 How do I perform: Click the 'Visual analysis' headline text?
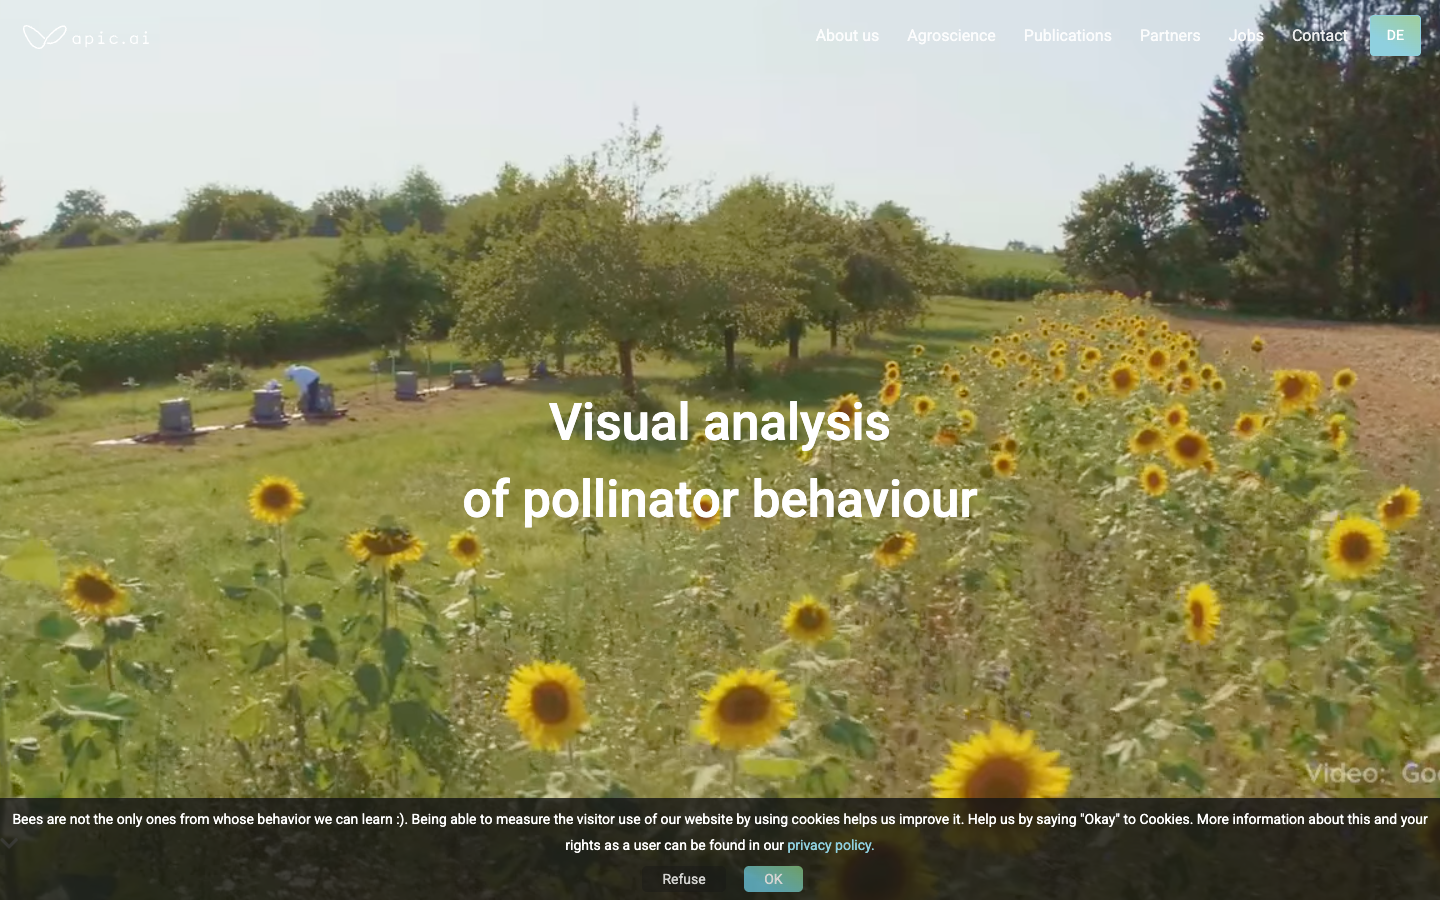pos(719,422)
